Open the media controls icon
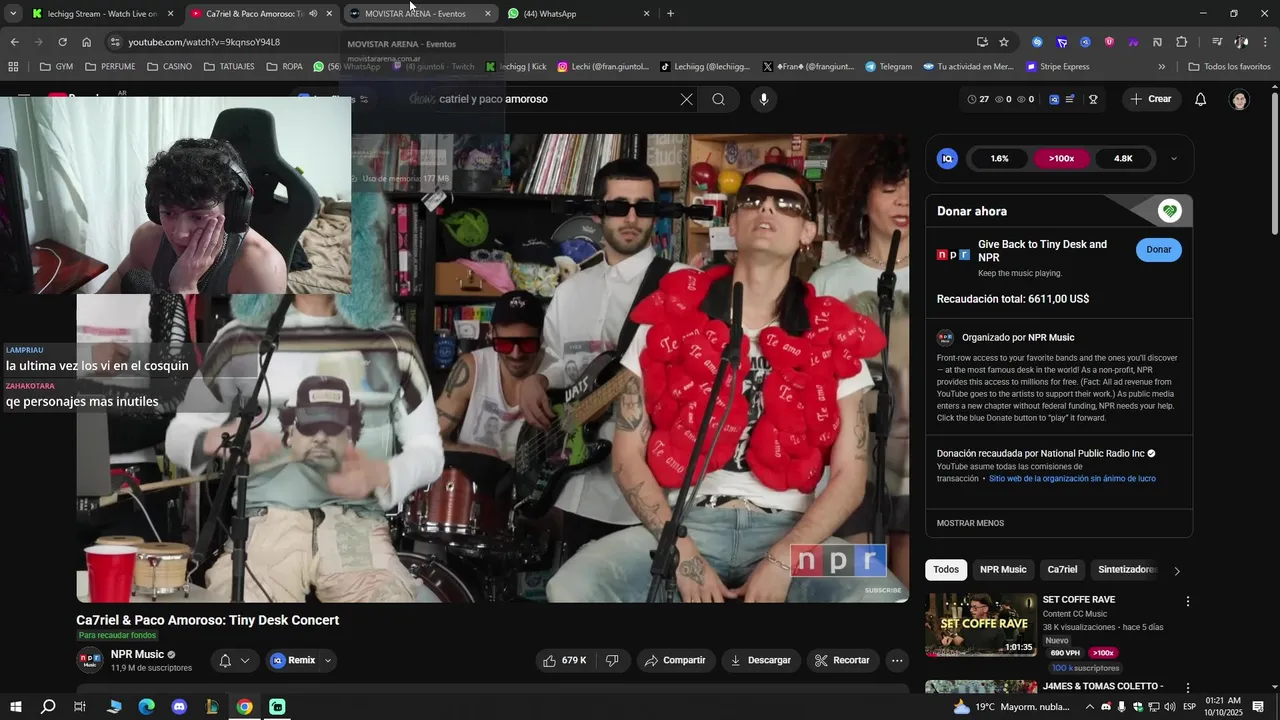Screen dimensions: 1280x720 point(1217,42)
